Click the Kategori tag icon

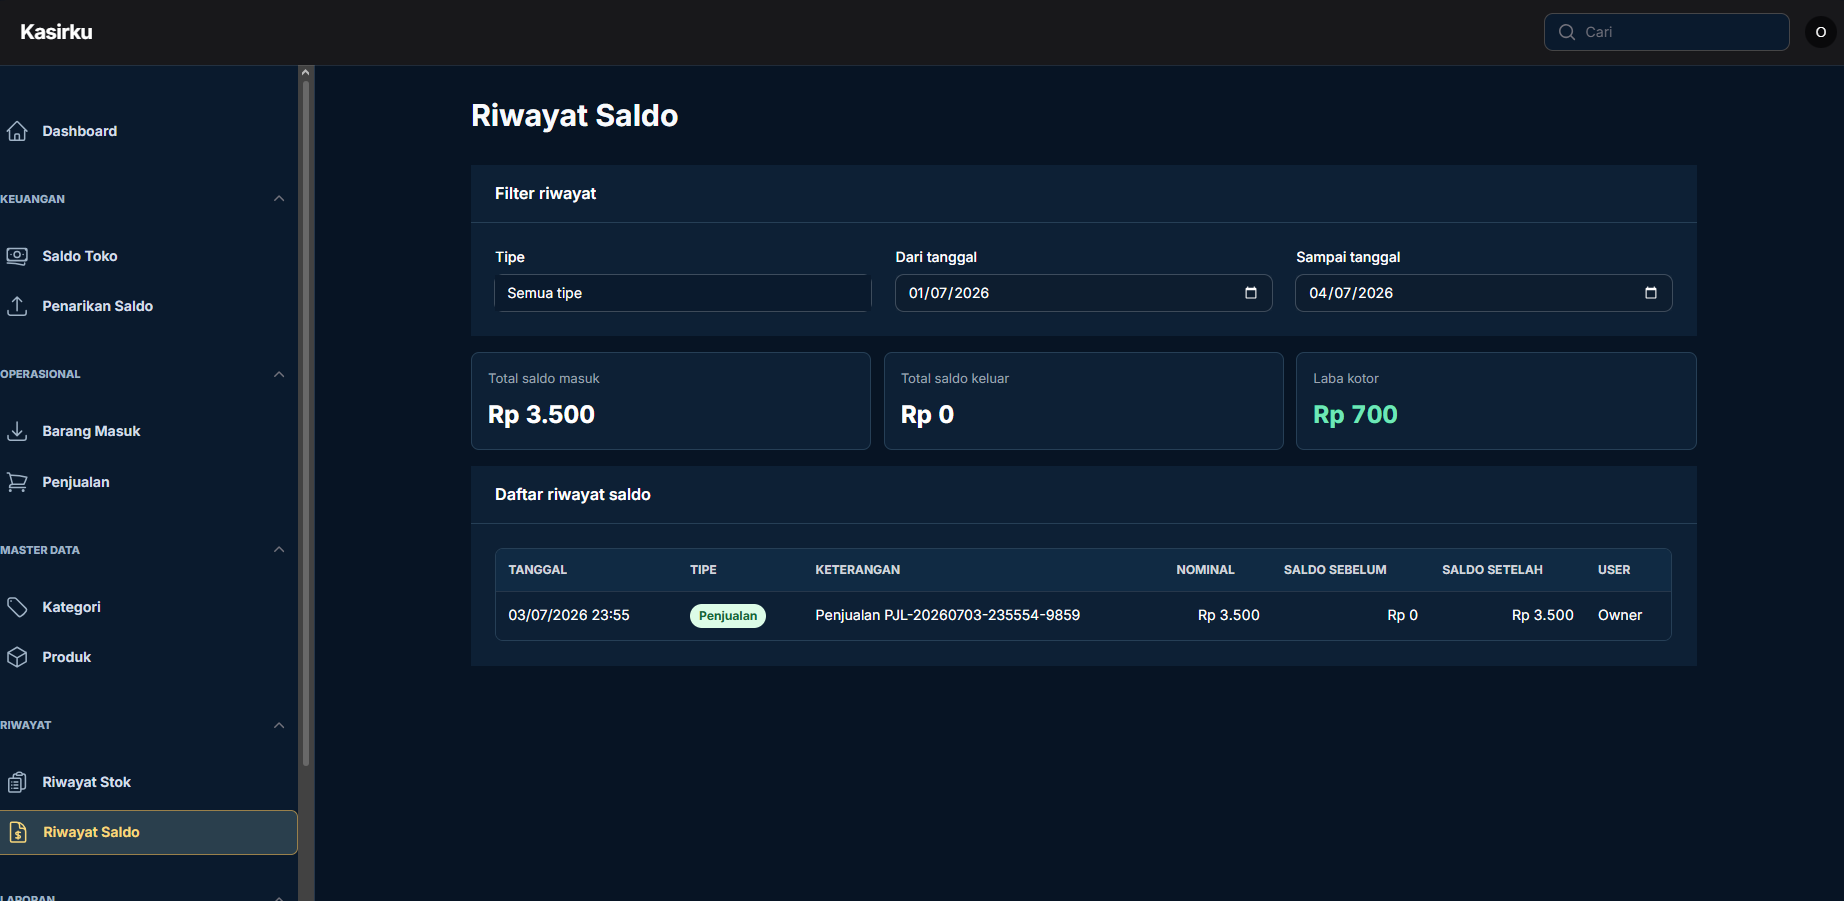tap(17, 607)
